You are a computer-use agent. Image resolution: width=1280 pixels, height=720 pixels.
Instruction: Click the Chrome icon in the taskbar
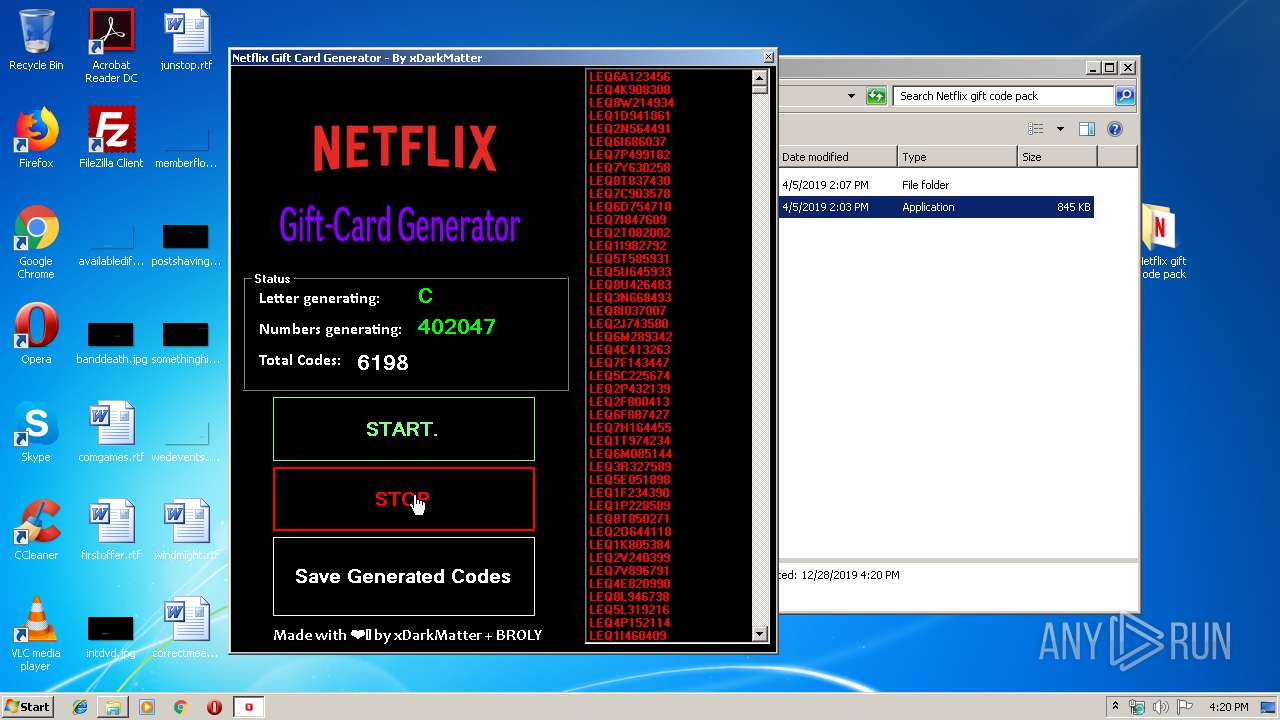click(181, 707)
